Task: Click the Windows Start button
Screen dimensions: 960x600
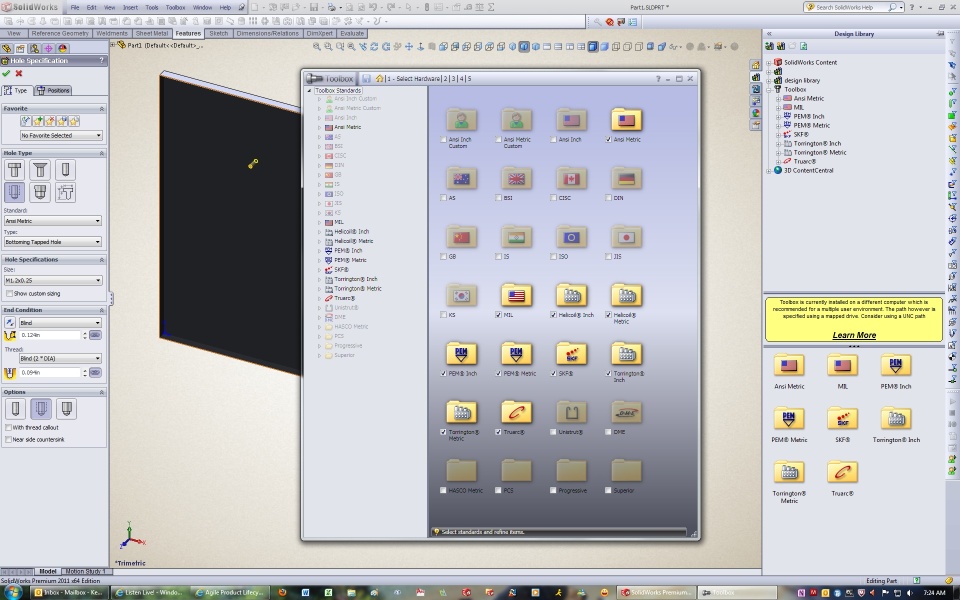Action: tap(13, 592)
